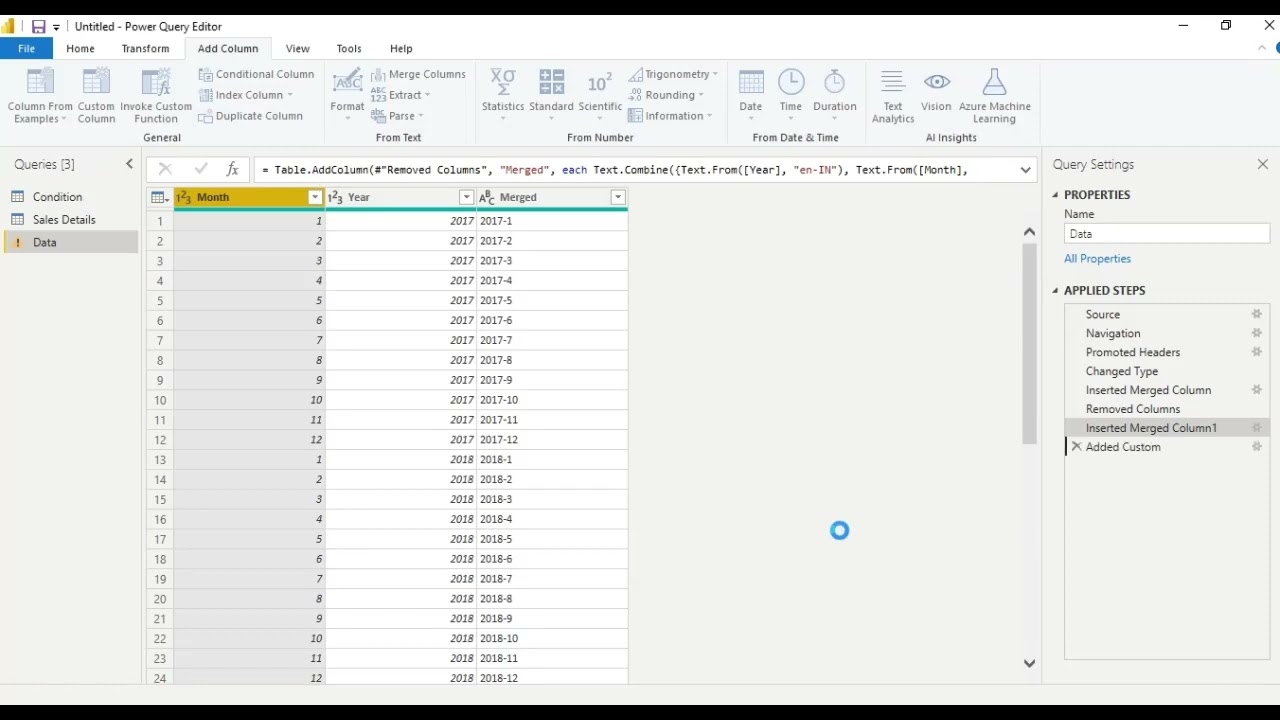Click Duplicate Column command
This screenshot has height=720, width=1280.
pyautogui.click(x=250, y=116)
